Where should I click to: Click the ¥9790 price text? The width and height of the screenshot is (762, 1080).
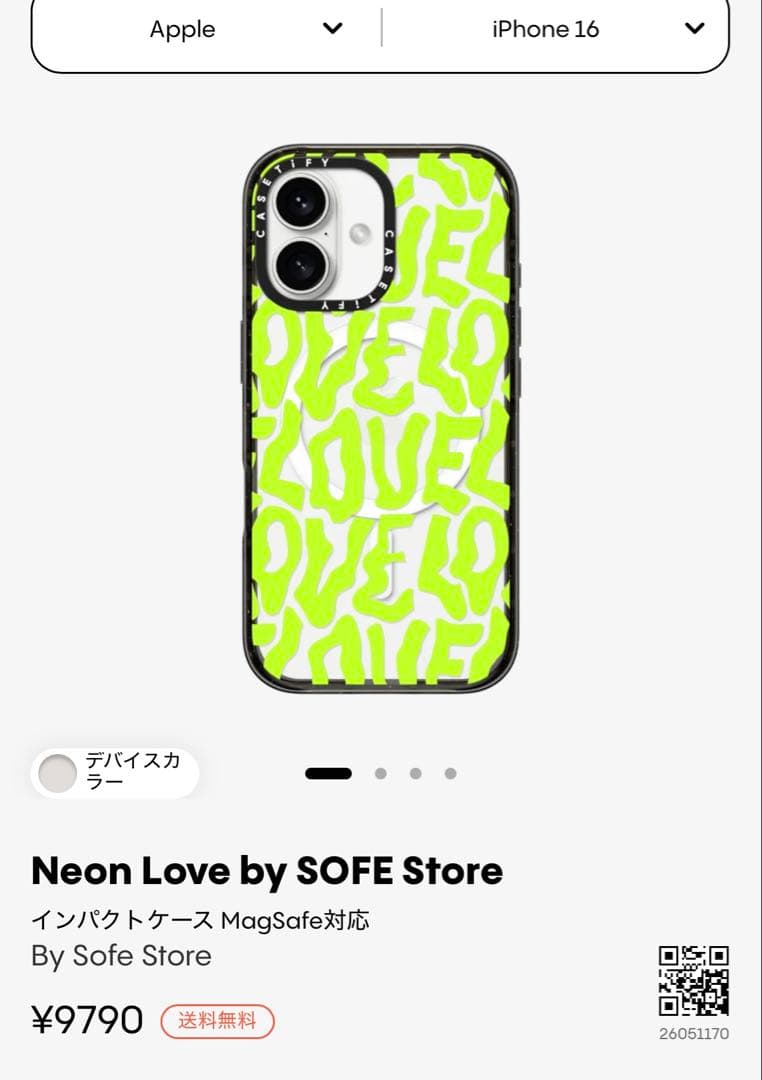click(87, 1020)
